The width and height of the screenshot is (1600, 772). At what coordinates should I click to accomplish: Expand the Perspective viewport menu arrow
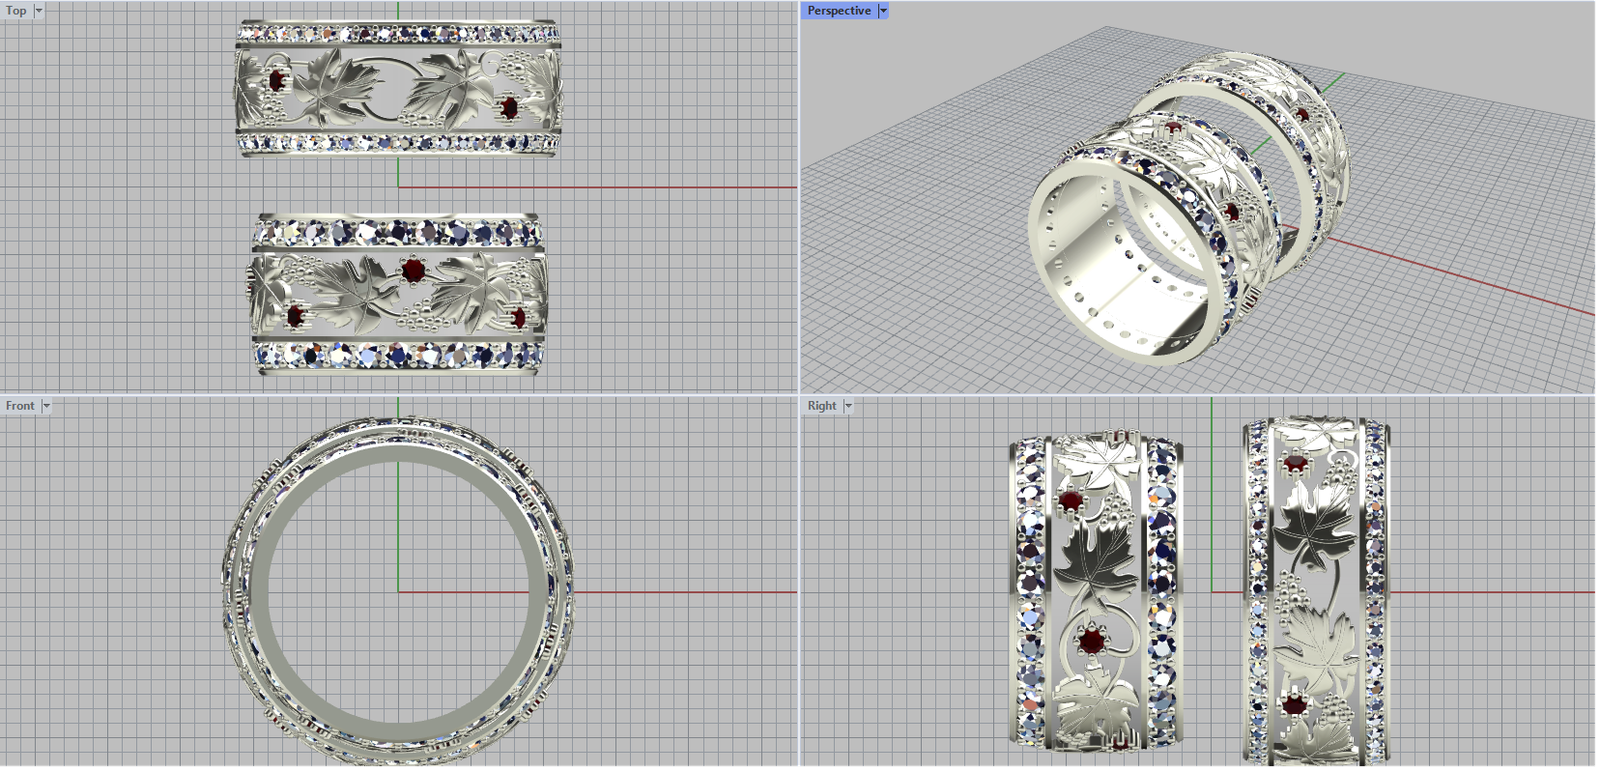click(883, 11)
